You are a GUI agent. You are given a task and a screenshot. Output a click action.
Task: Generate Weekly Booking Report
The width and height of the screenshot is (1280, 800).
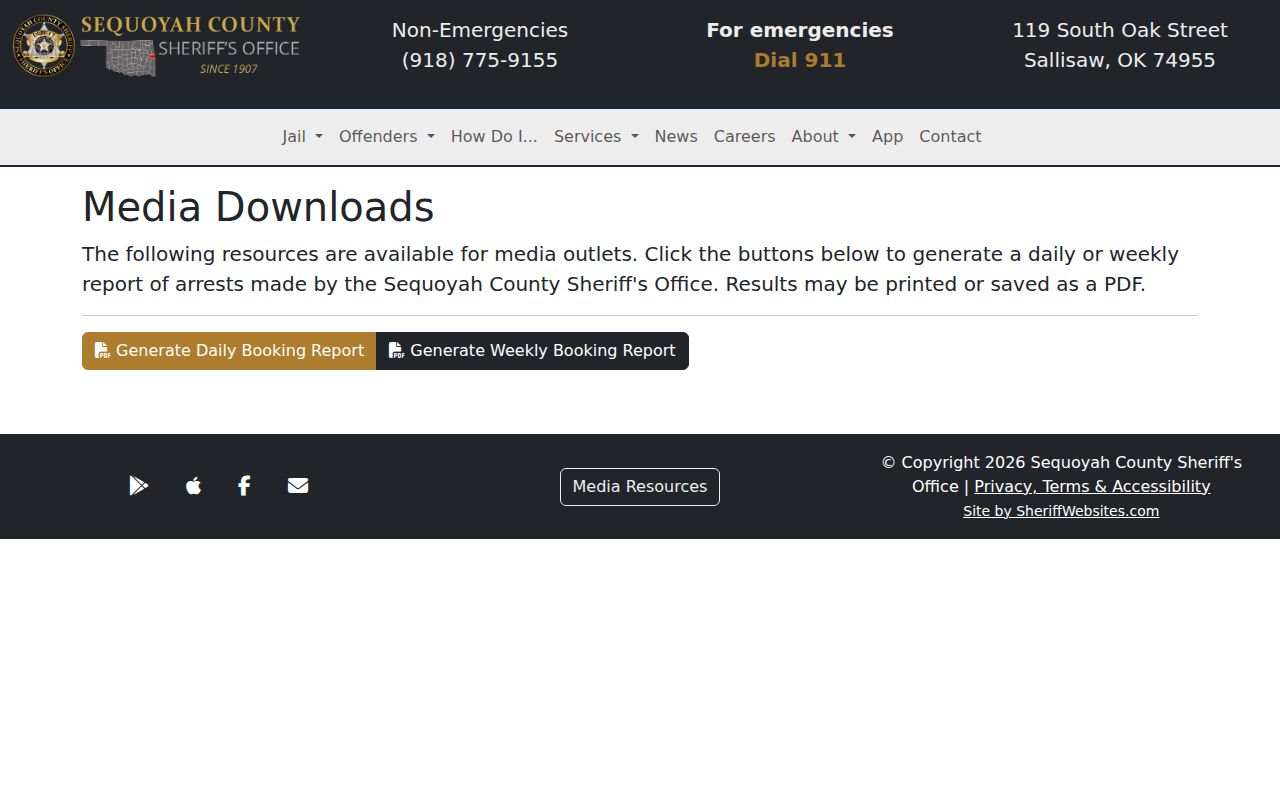pos(532,351)
